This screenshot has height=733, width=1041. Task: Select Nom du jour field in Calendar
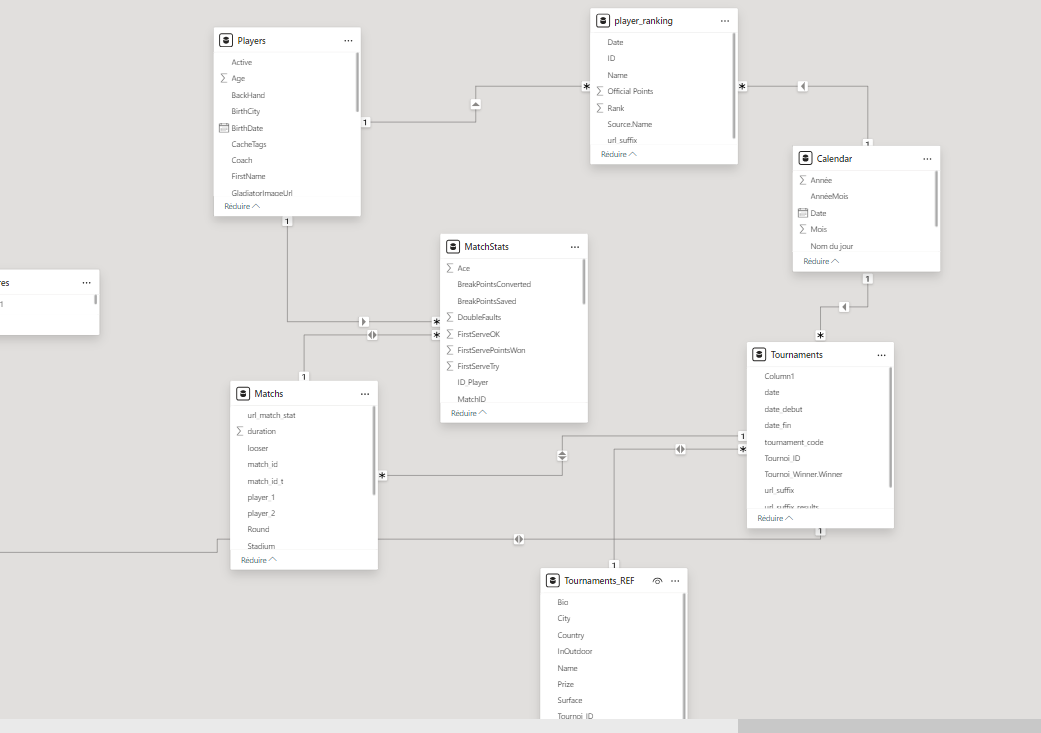point(831,246)
